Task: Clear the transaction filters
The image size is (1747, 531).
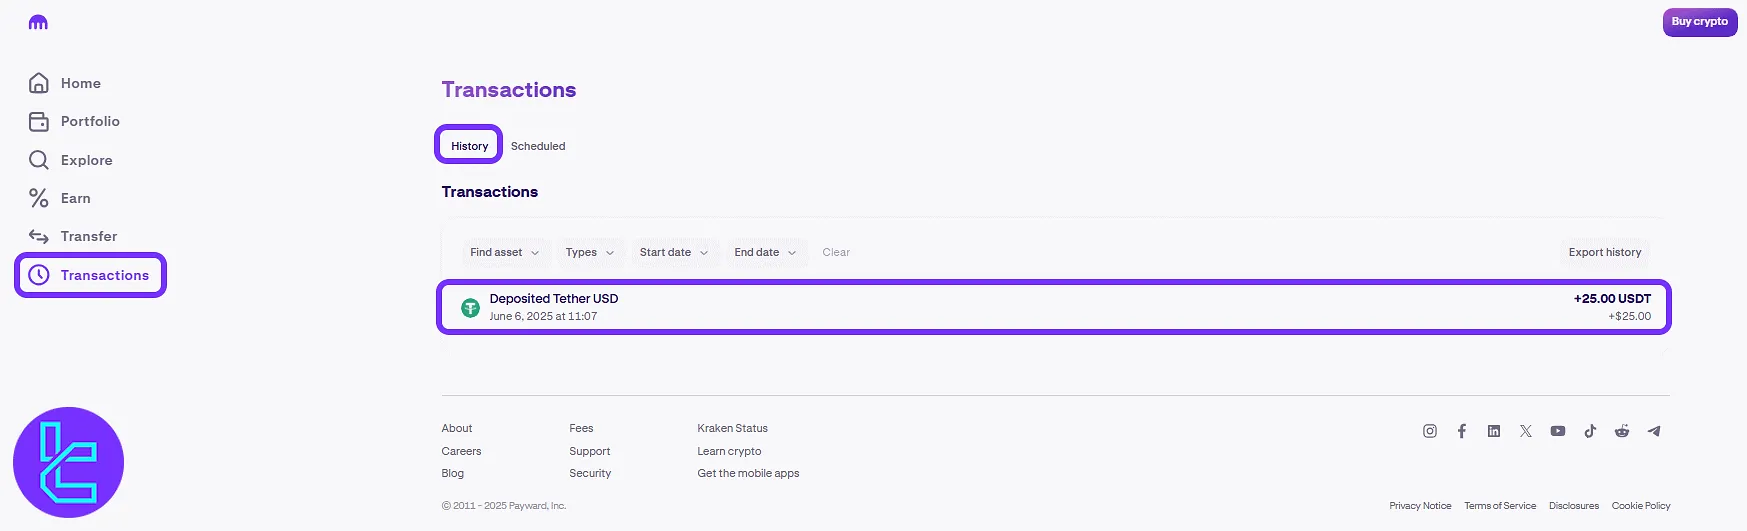Action: (836, 252)
